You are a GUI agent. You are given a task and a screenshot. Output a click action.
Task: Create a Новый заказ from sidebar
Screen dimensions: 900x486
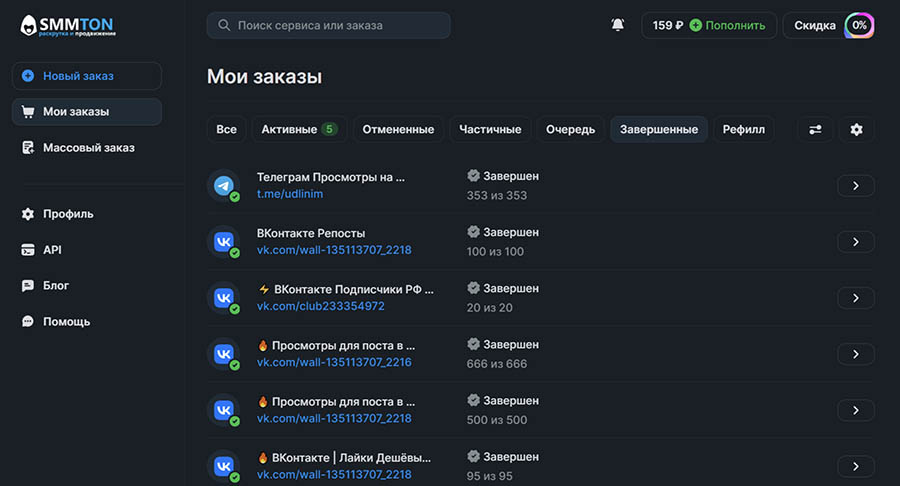pyautogui.click(x=86, y=76)
